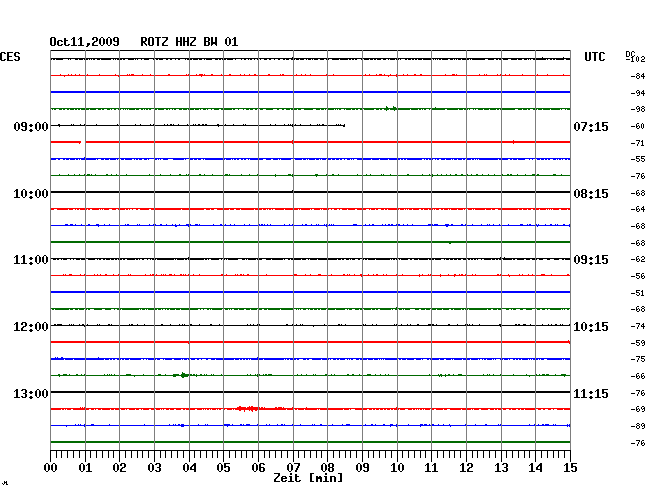The width and height of the screenshot is (650, 494).
Task: Click the Zeit [min] axis title
Action: [x=308, y=478]
